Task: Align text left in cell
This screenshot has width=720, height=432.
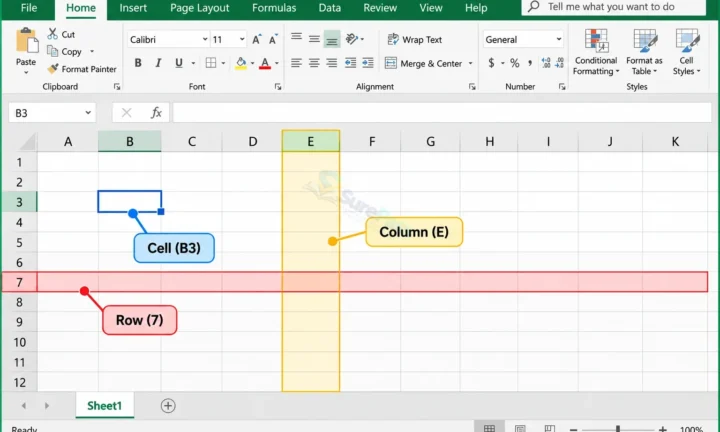Action: click(x=296, y=63)
